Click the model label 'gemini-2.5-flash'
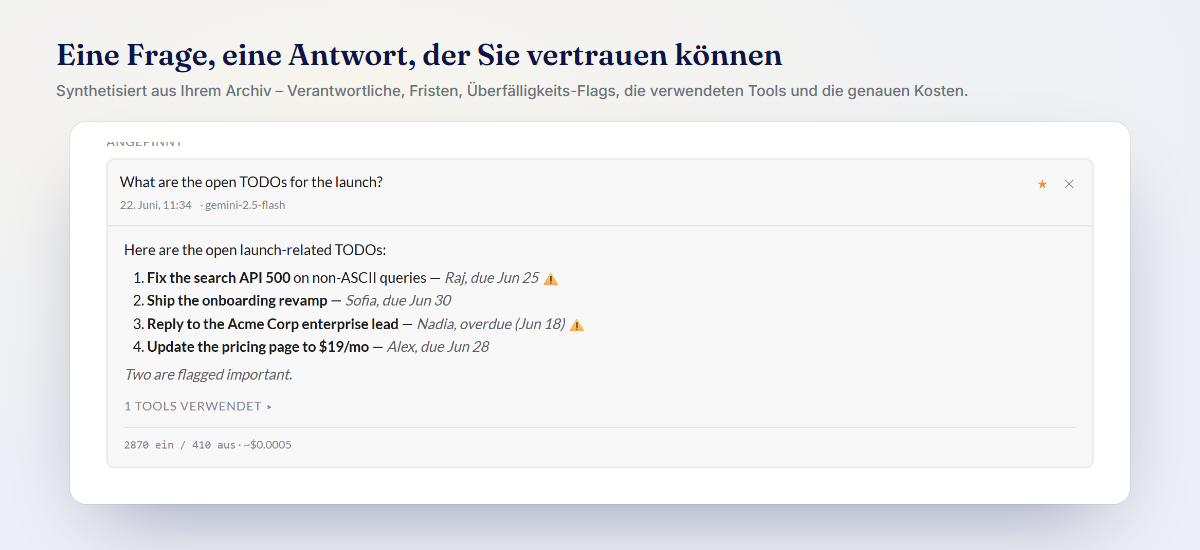The image size is (1200, 550). [245, 205]
